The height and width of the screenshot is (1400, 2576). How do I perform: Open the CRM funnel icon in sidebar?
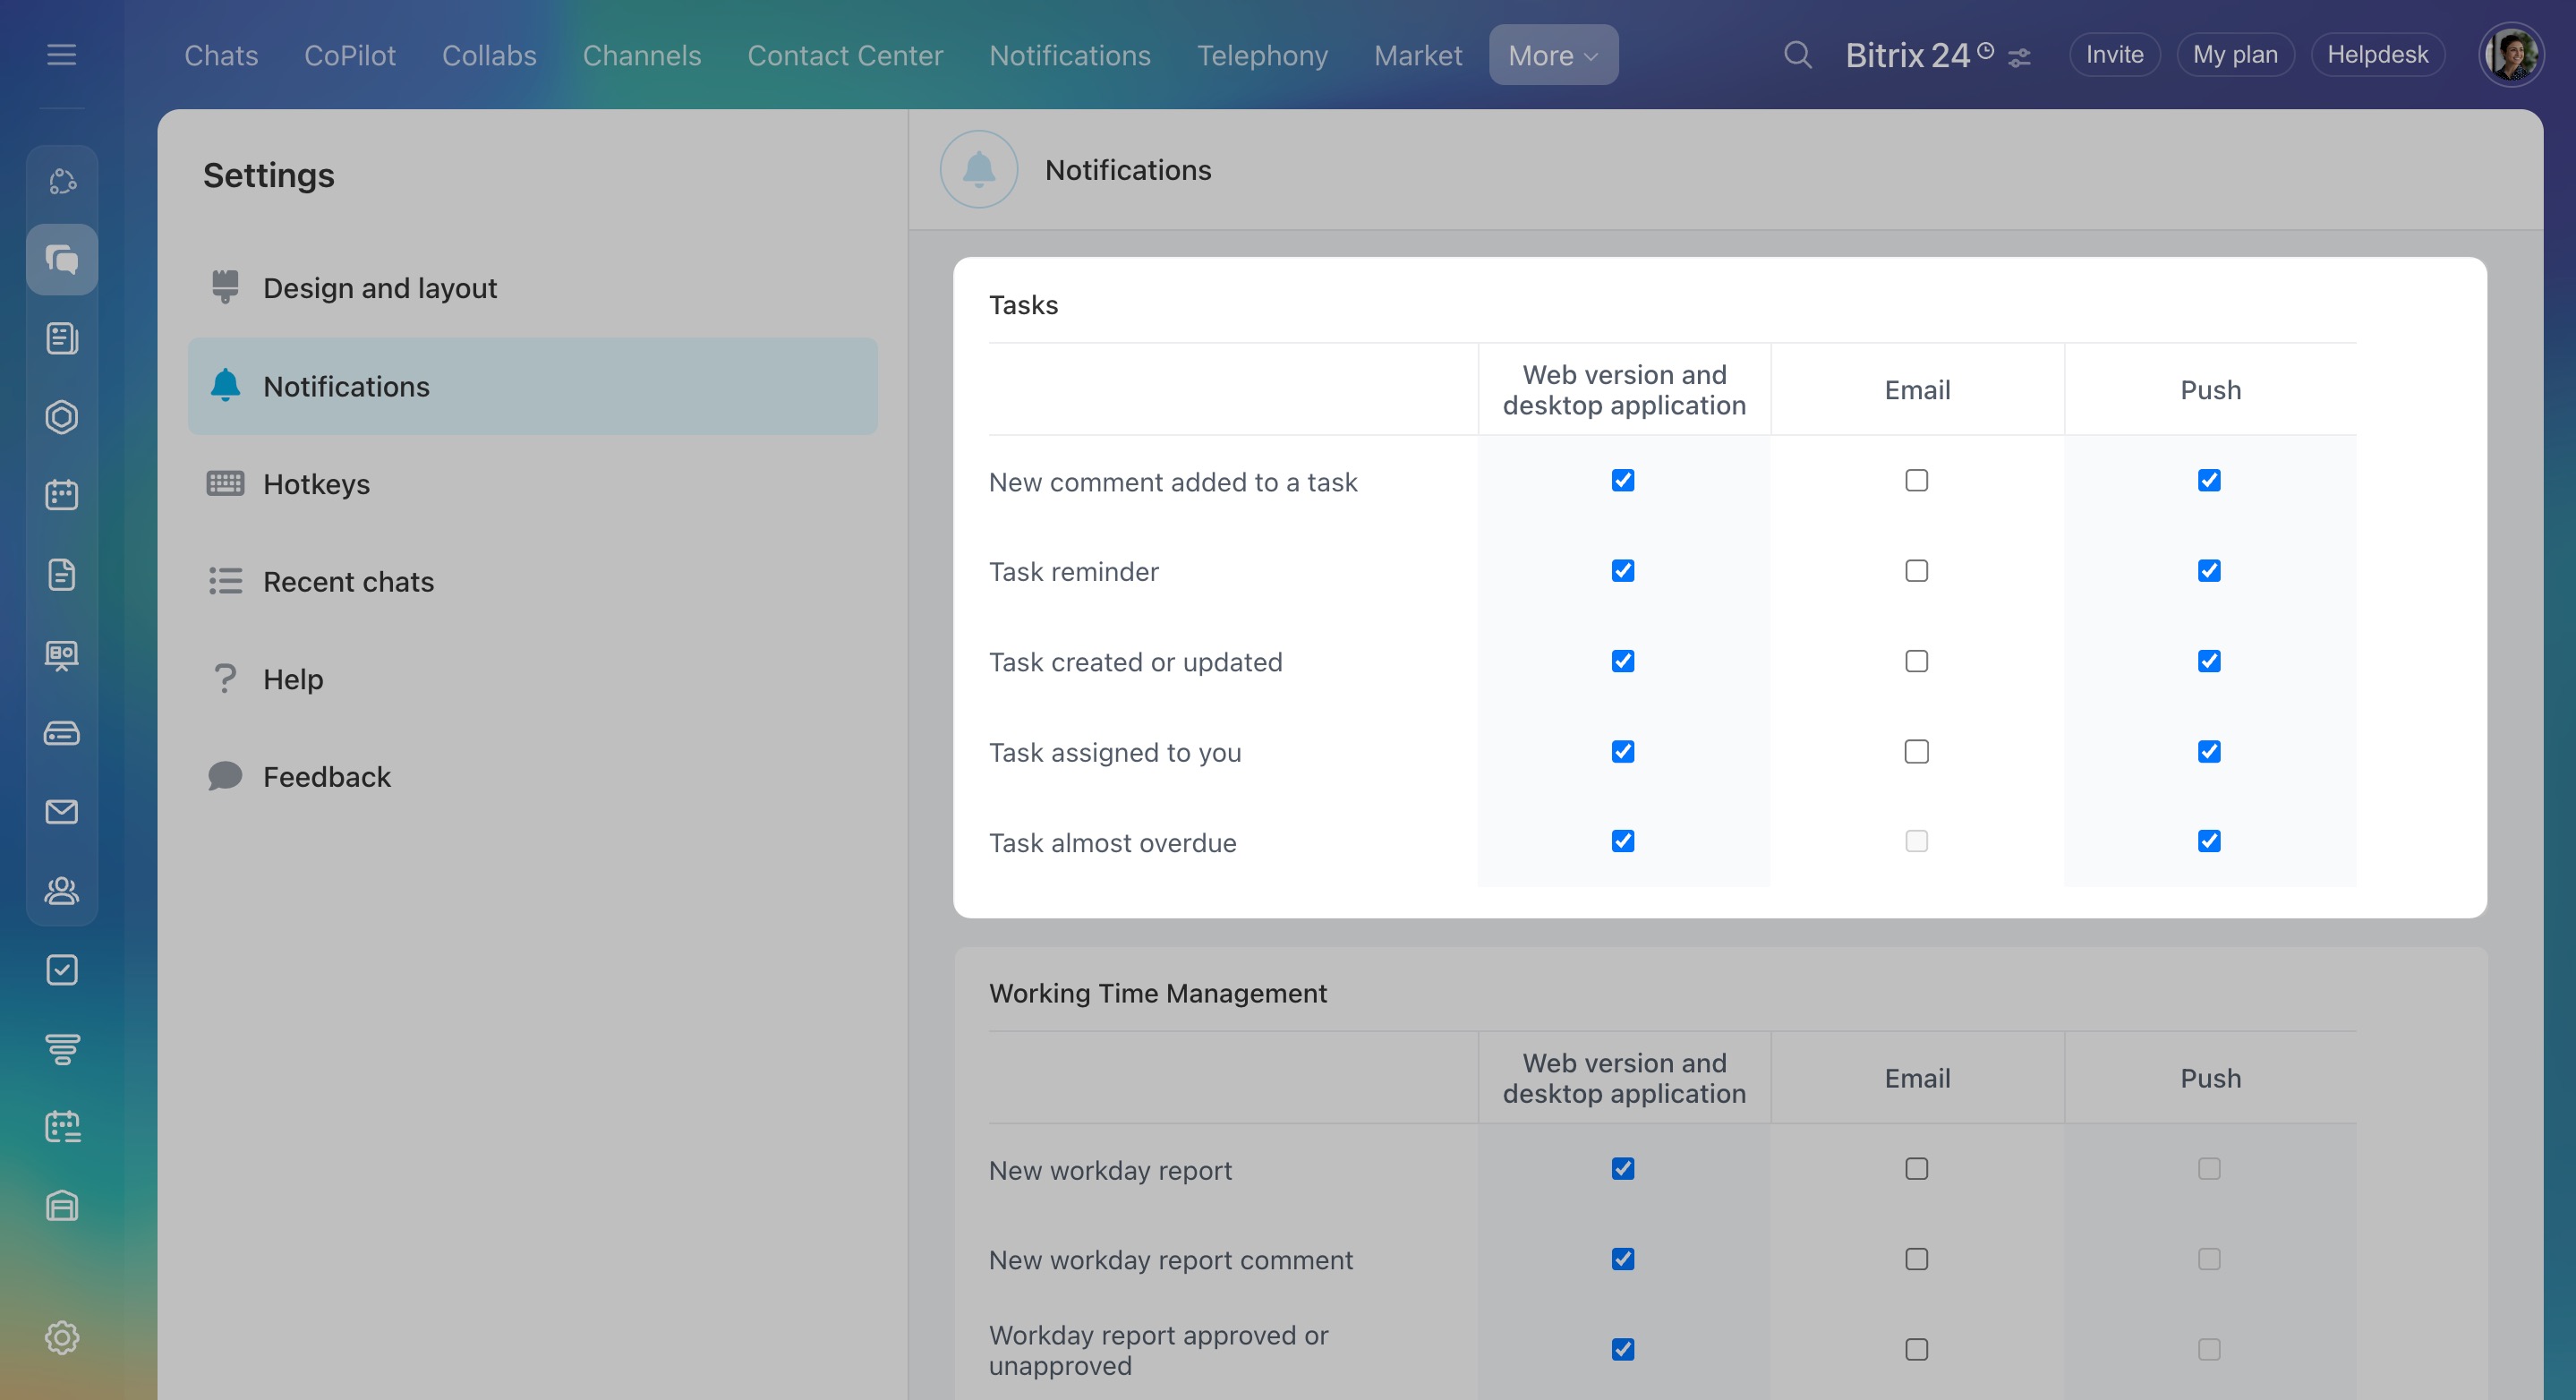62,1049
